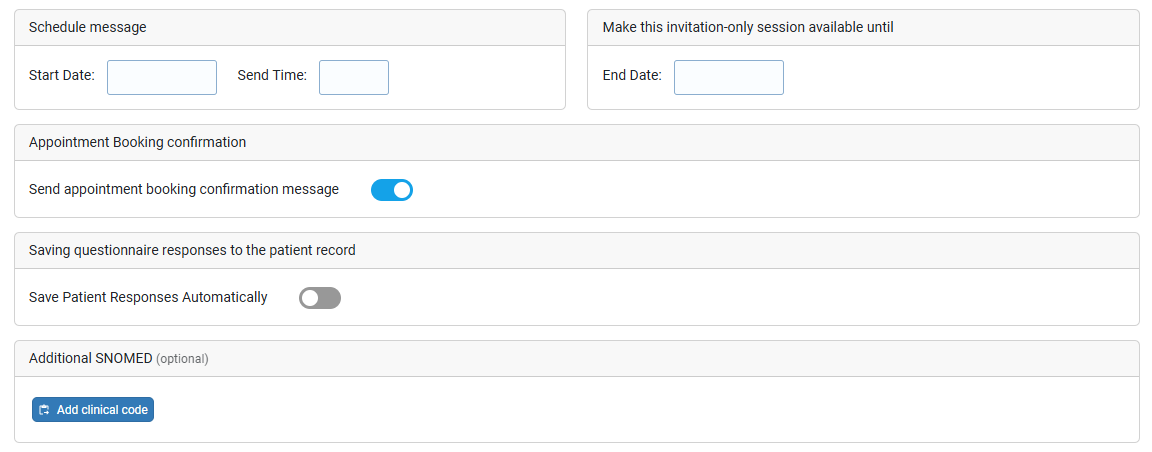Disable appointment booking confirmation message toggle
Screen dimensions: 1152x452
coord(391,190)
